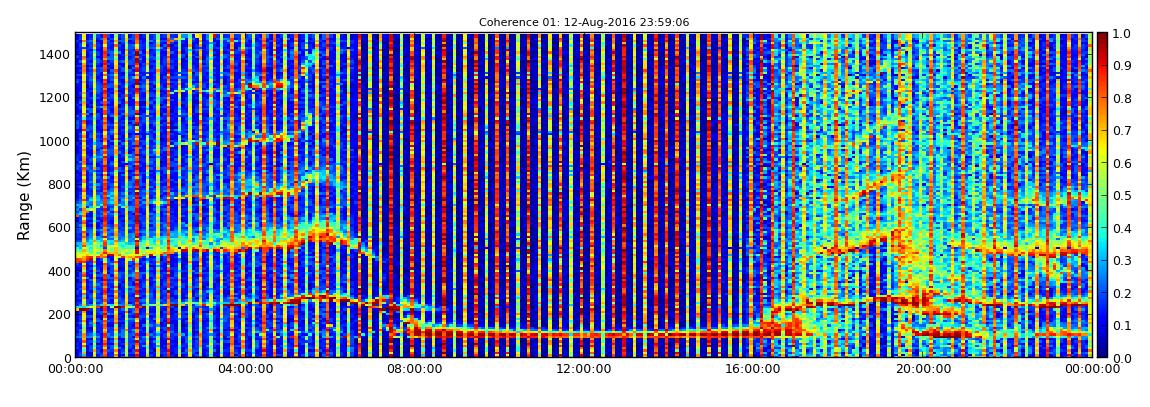Click the green middle of the colorbar
This screenshot has width=1150, height=407.
pyautogui.click(x=1102, y=195)
